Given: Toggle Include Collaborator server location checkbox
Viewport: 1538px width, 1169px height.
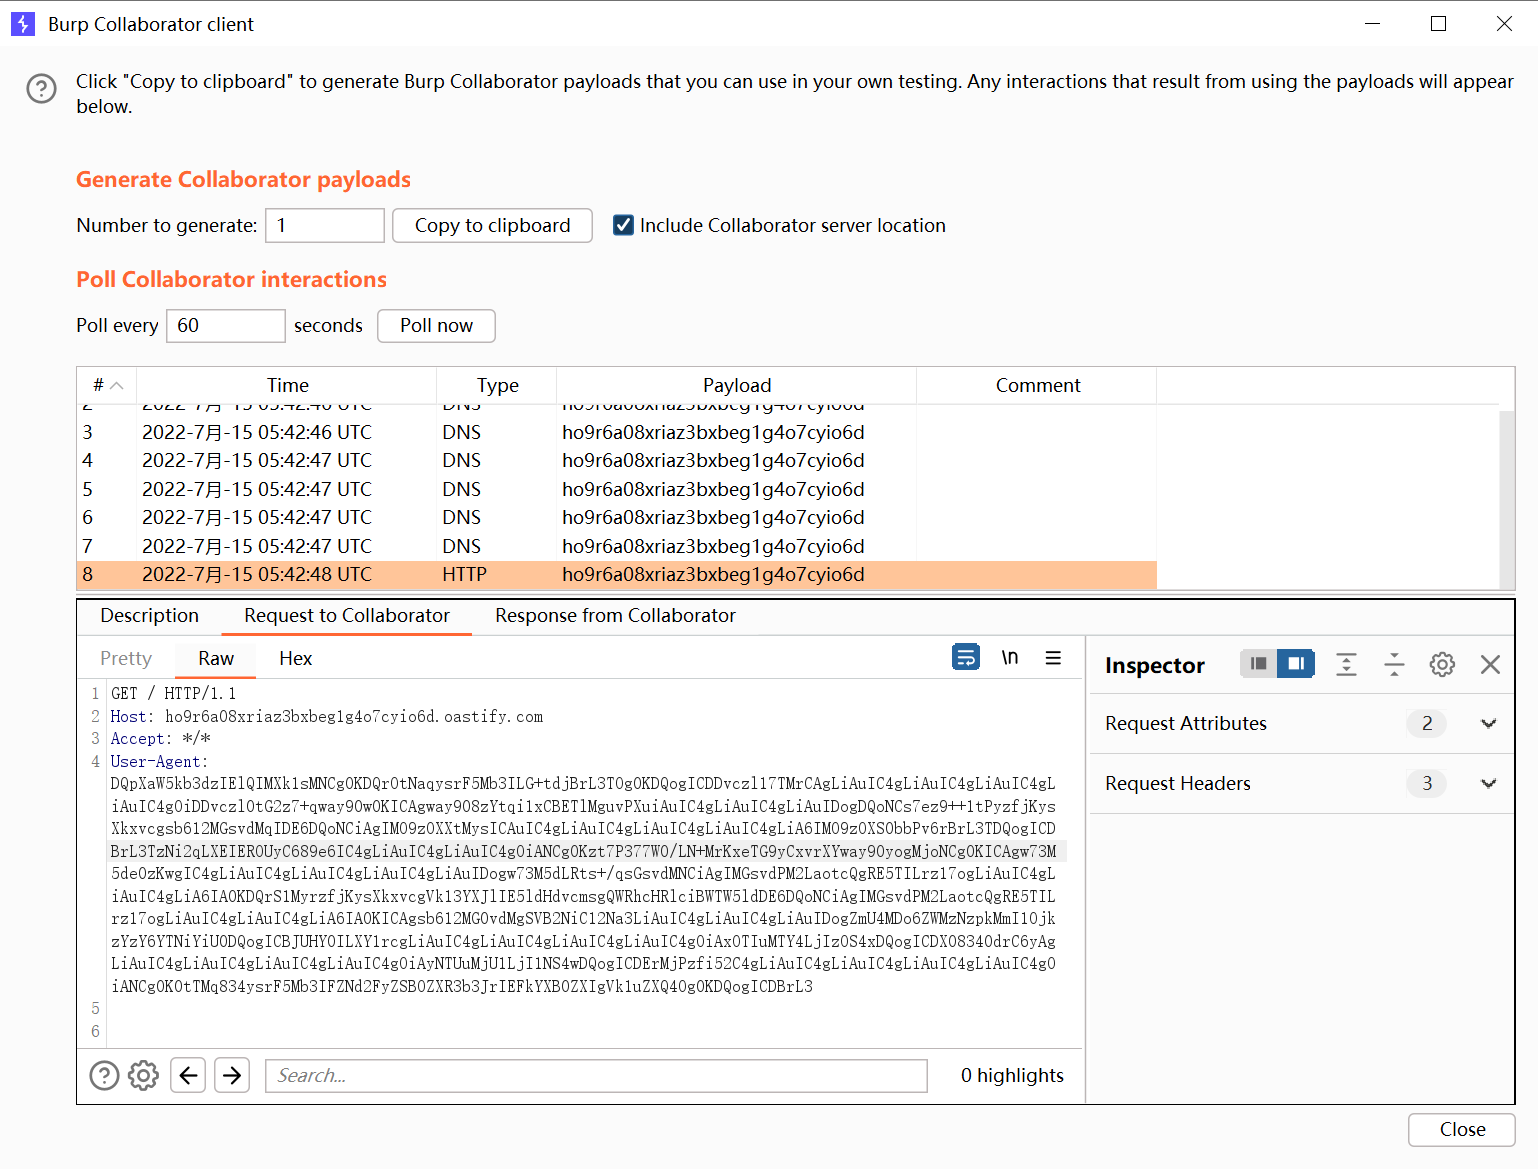Looking at the screenshot, I should click(623, 225).
